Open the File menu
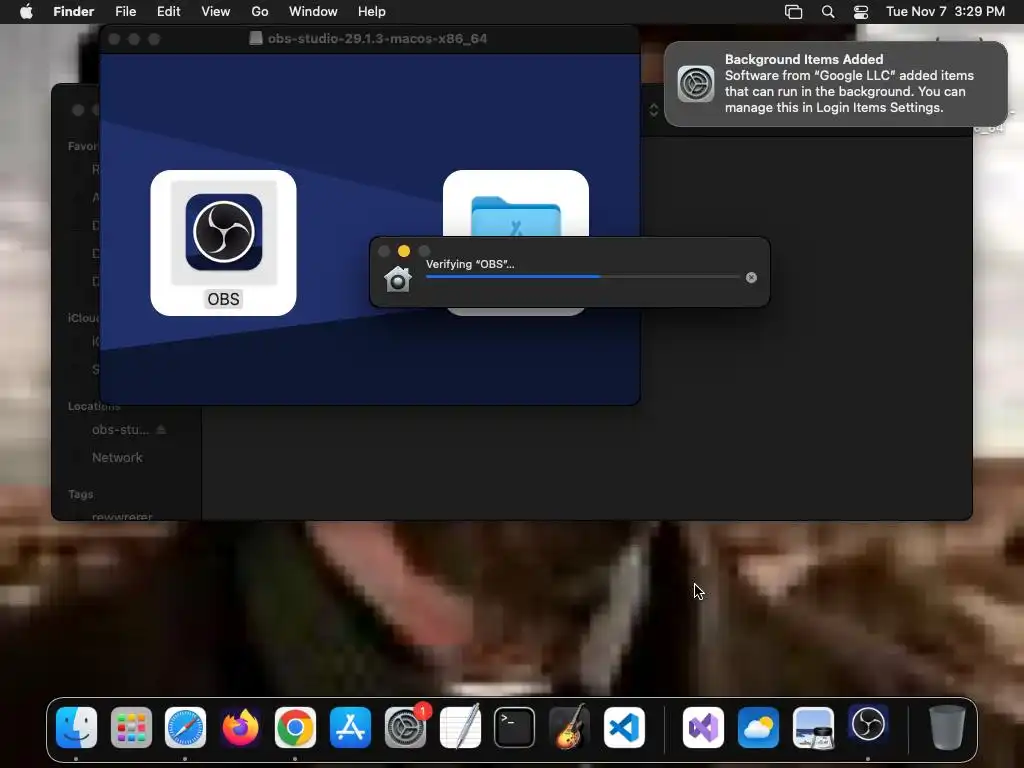Viewport: 1024px width, 768px height. coord(125,12)
